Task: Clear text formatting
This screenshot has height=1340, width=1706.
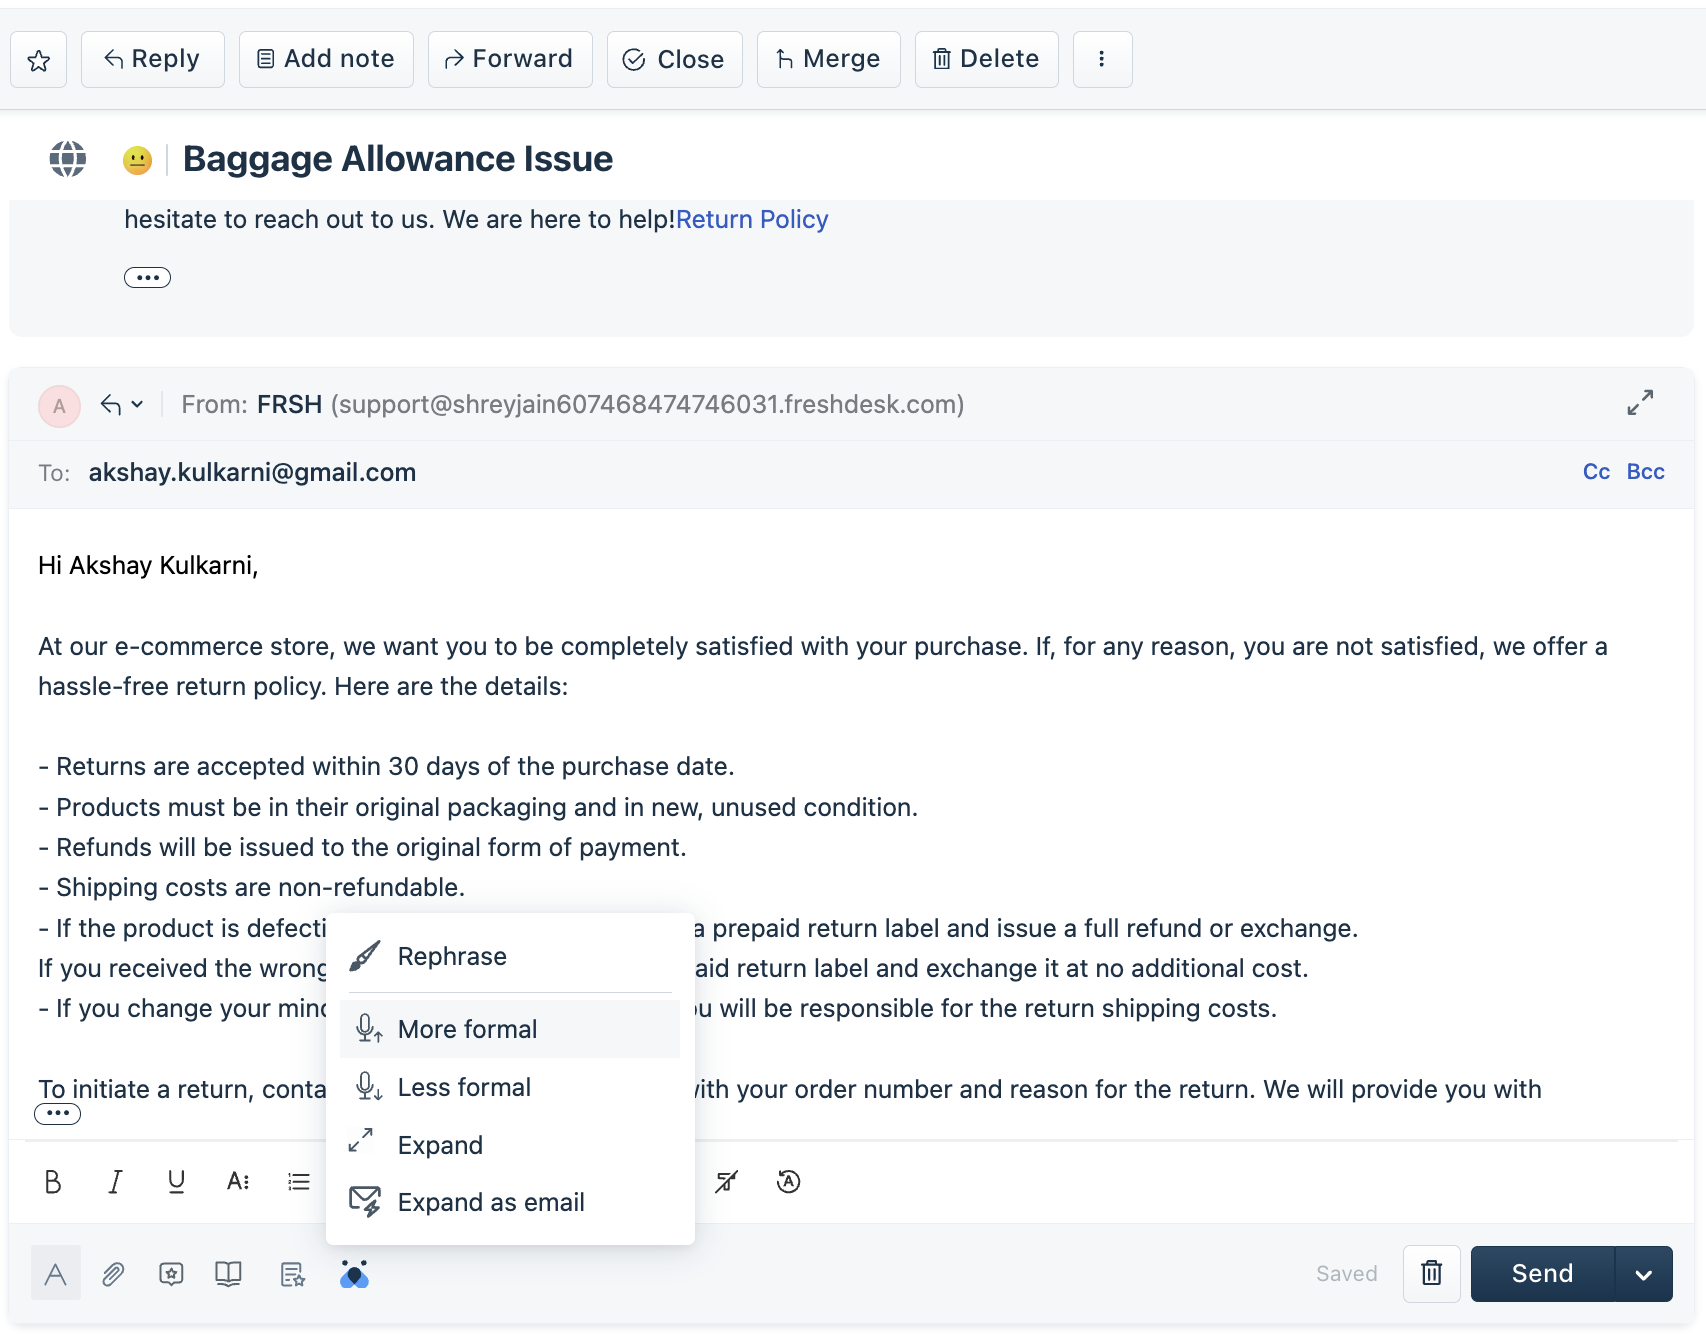Action: pyautogui.click(x=726, y=1182)
